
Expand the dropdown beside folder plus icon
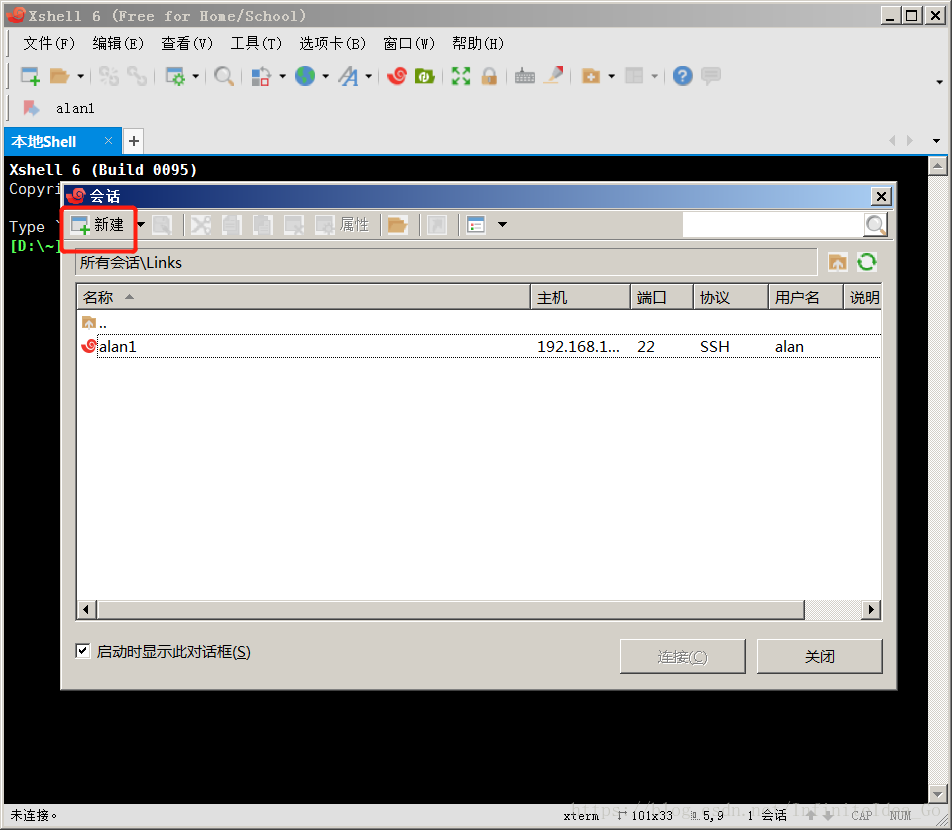pos(611,77)
